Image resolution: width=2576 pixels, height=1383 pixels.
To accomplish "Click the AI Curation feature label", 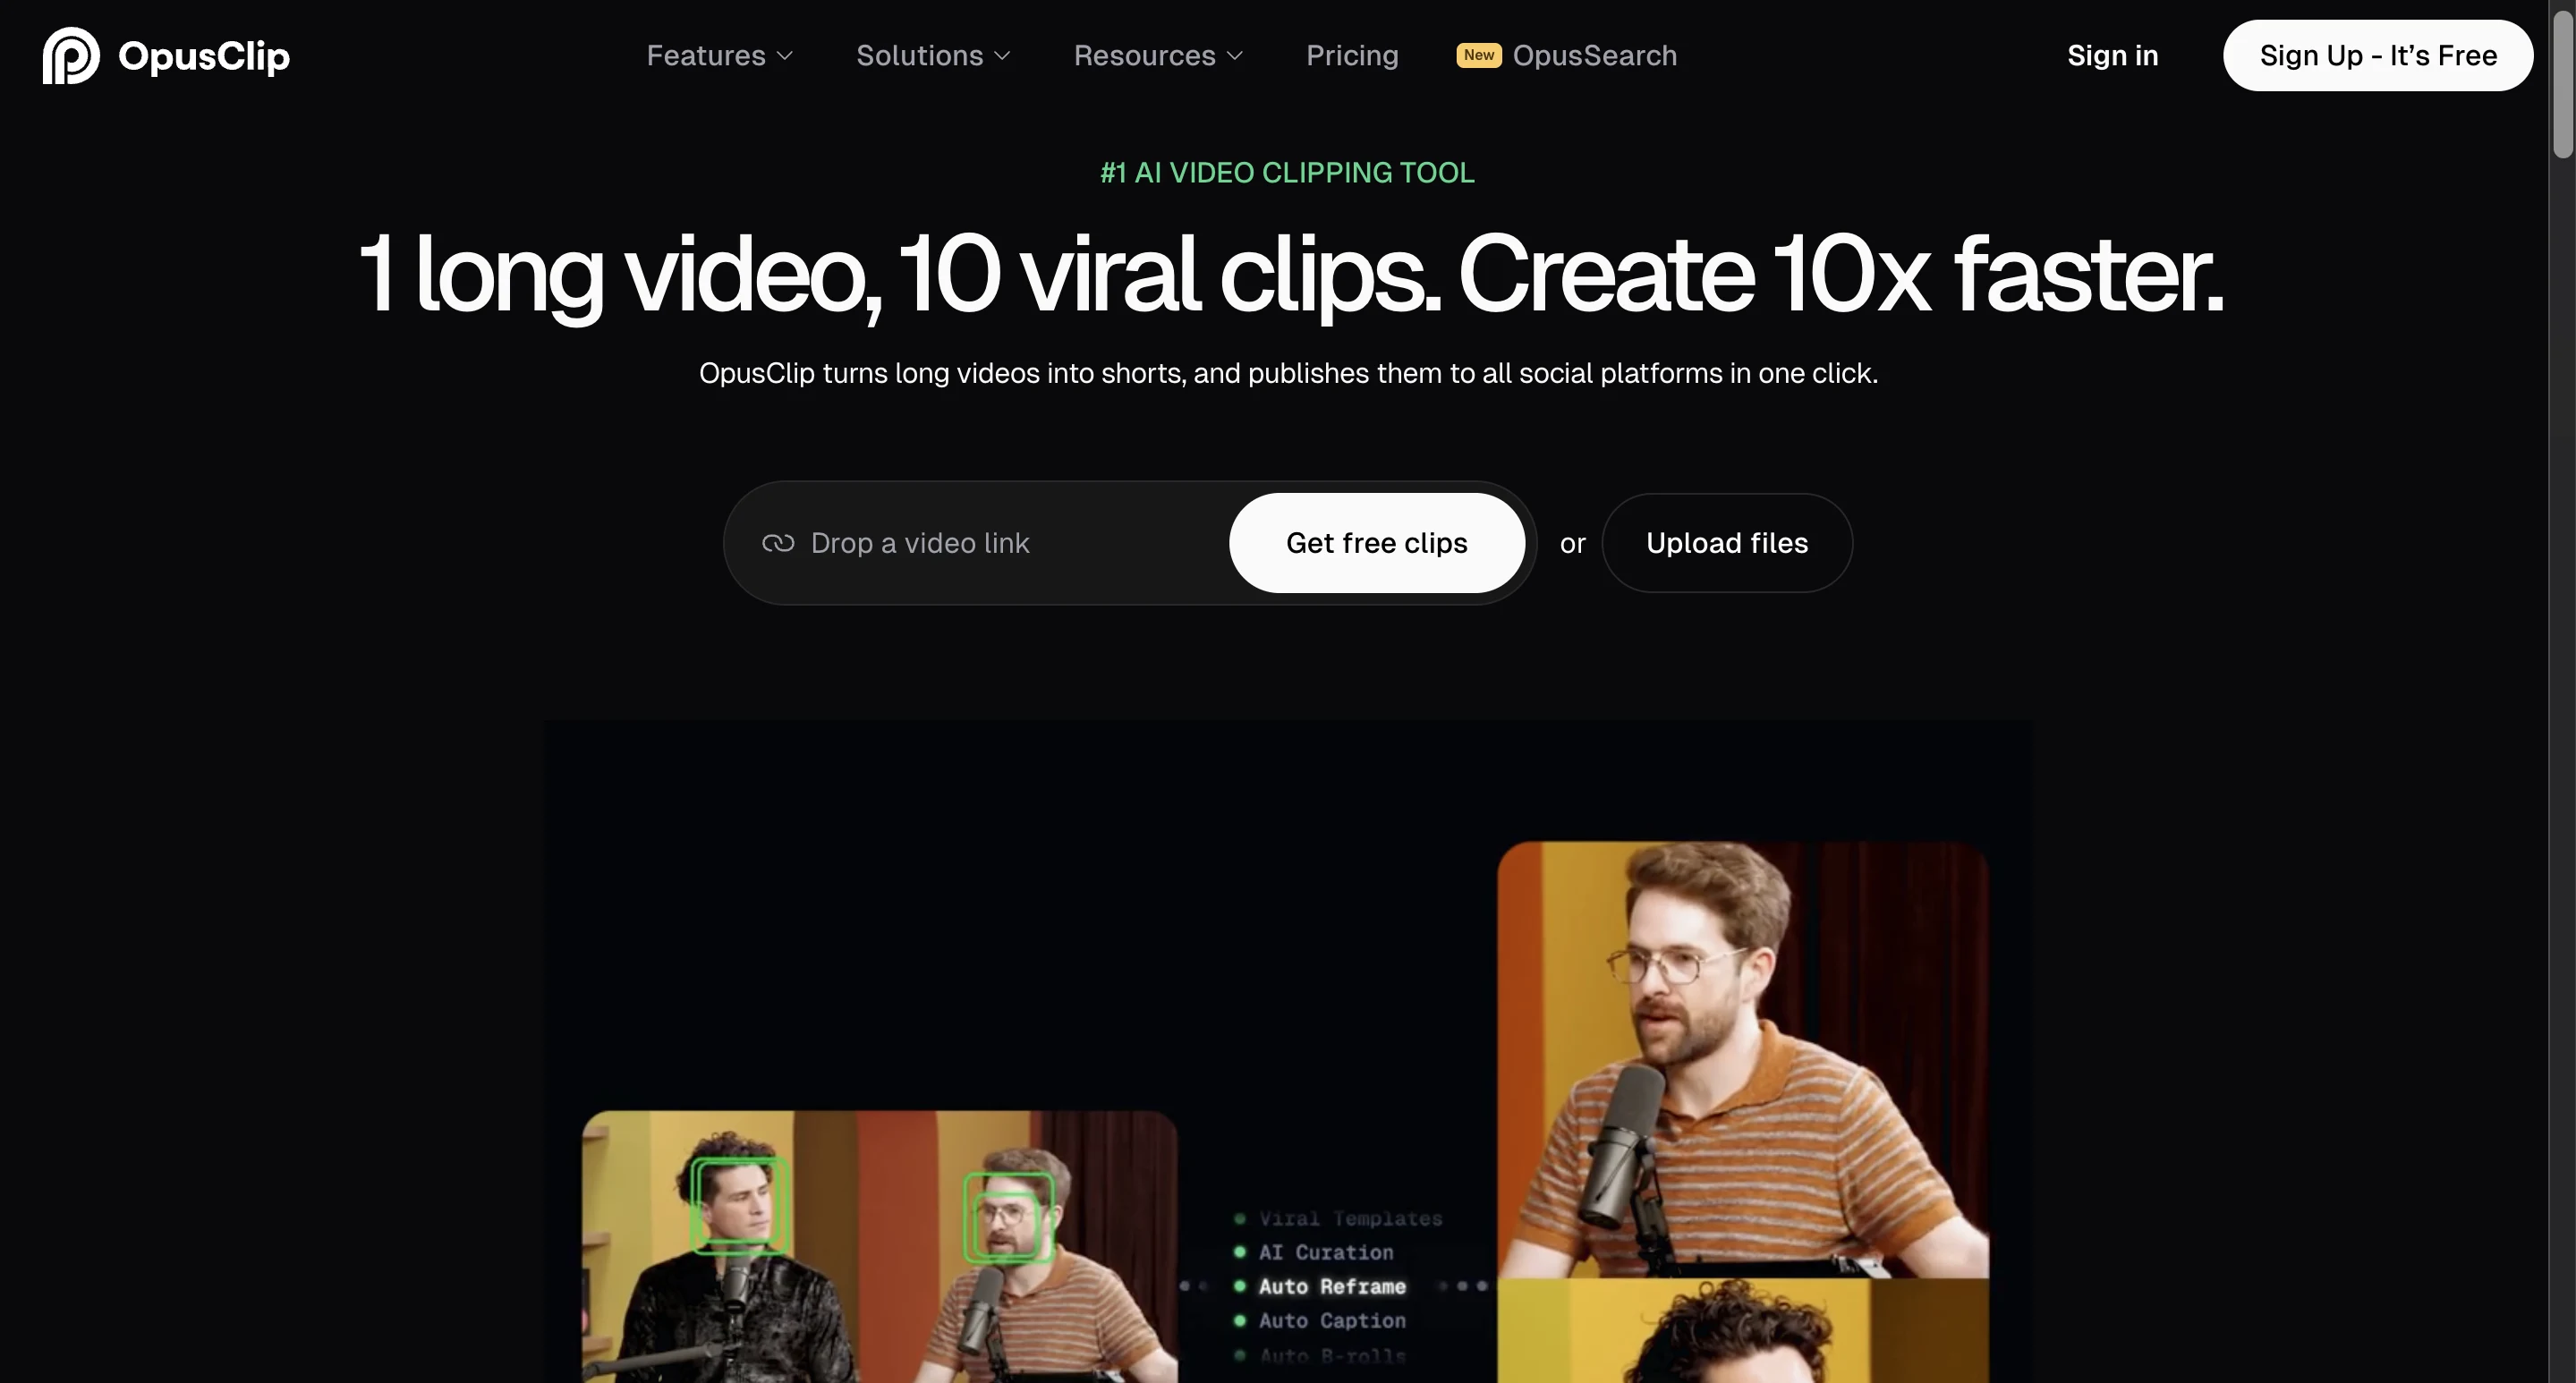I will 1325,1253.
